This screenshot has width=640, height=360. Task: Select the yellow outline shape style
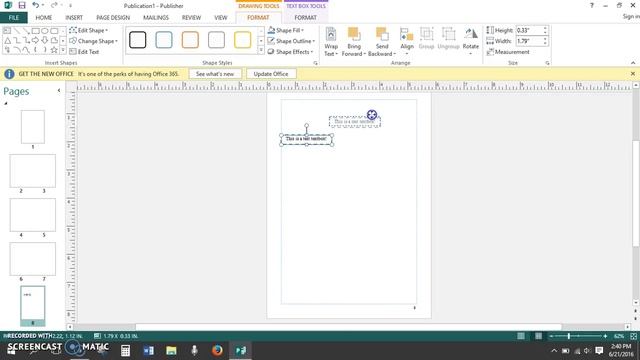(x=242, y=40)
